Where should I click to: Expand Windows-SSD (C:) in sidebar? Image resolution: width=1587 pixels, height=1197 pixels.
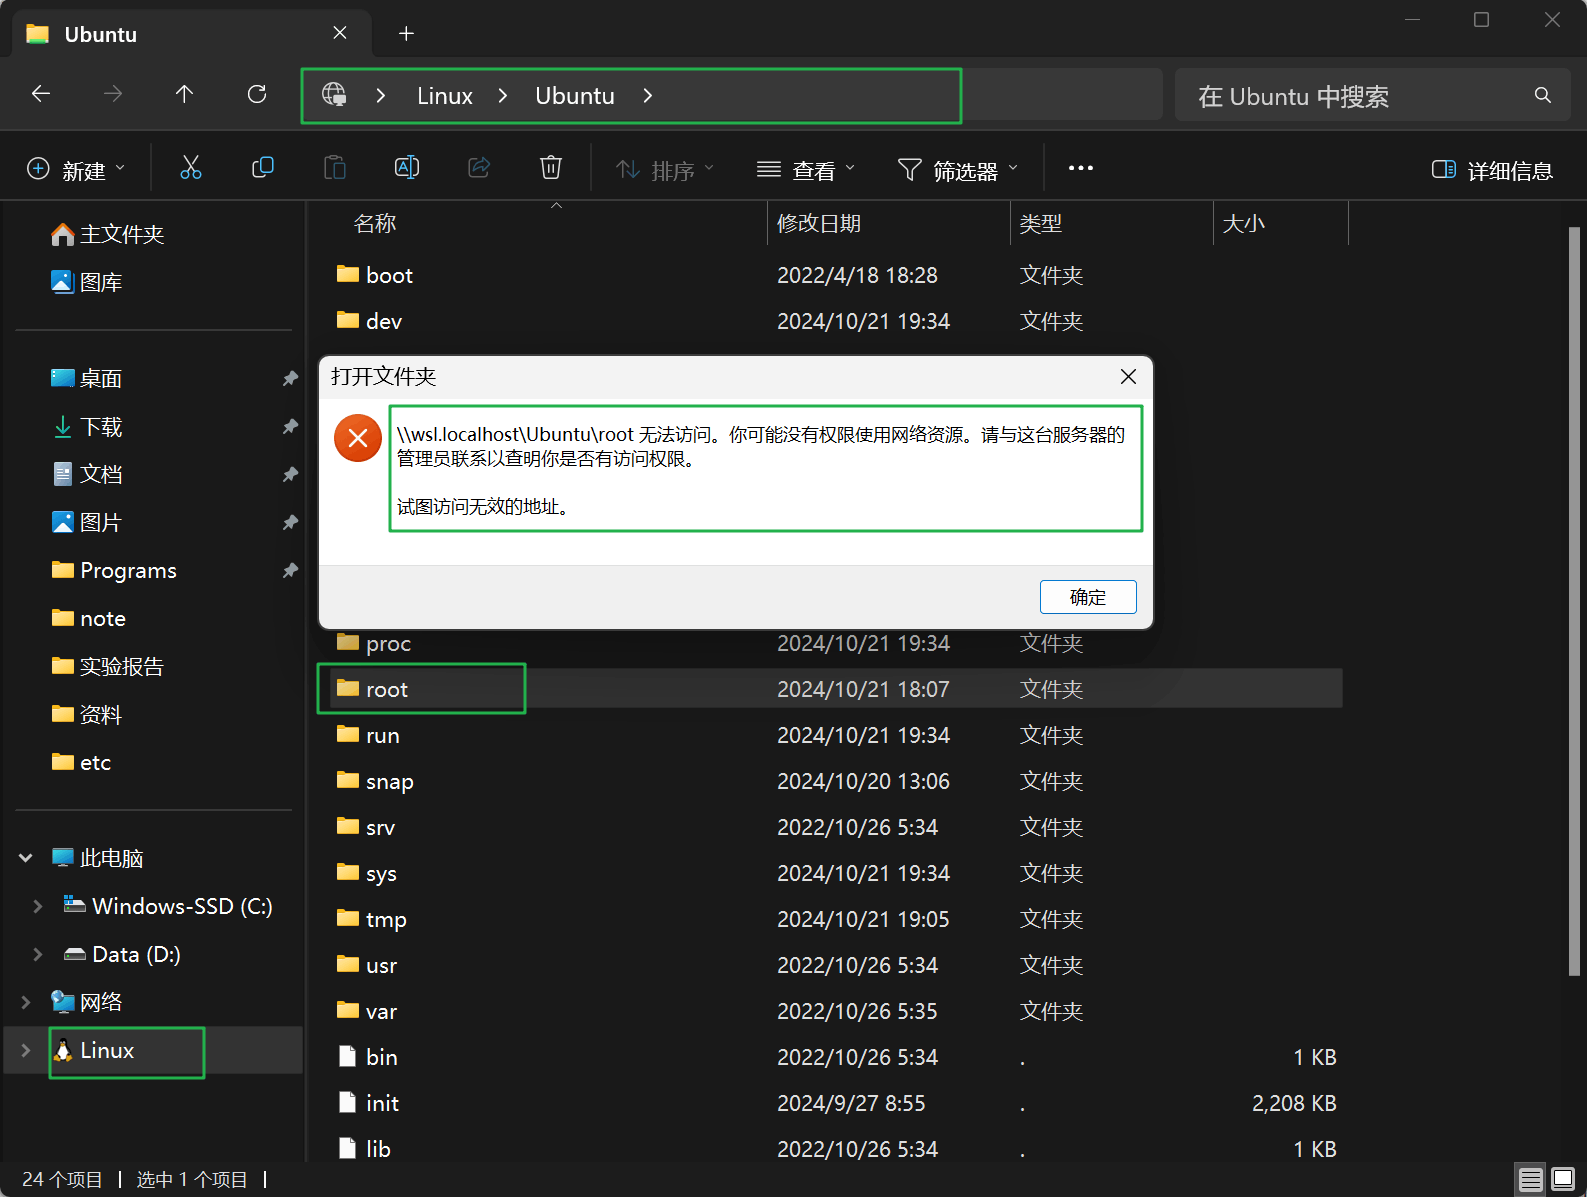coord(38,906)
